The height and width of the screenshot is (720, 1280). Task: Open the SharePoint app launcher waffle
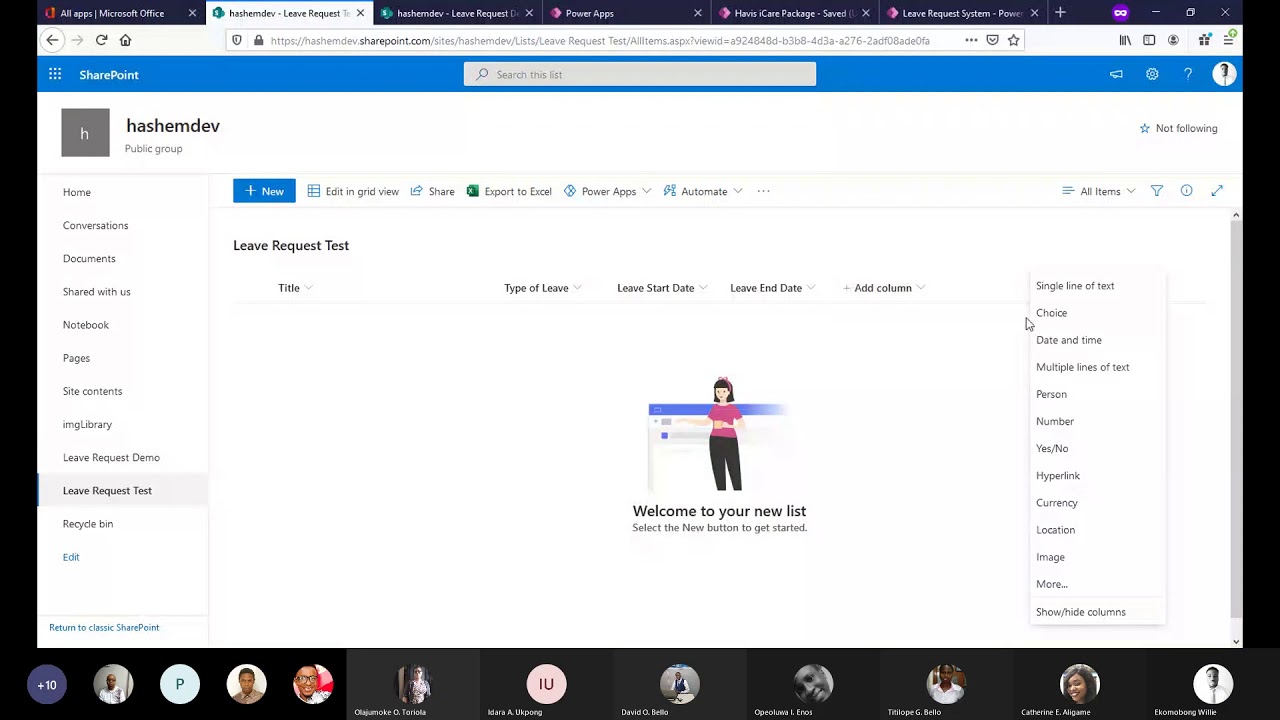[55, 74]
